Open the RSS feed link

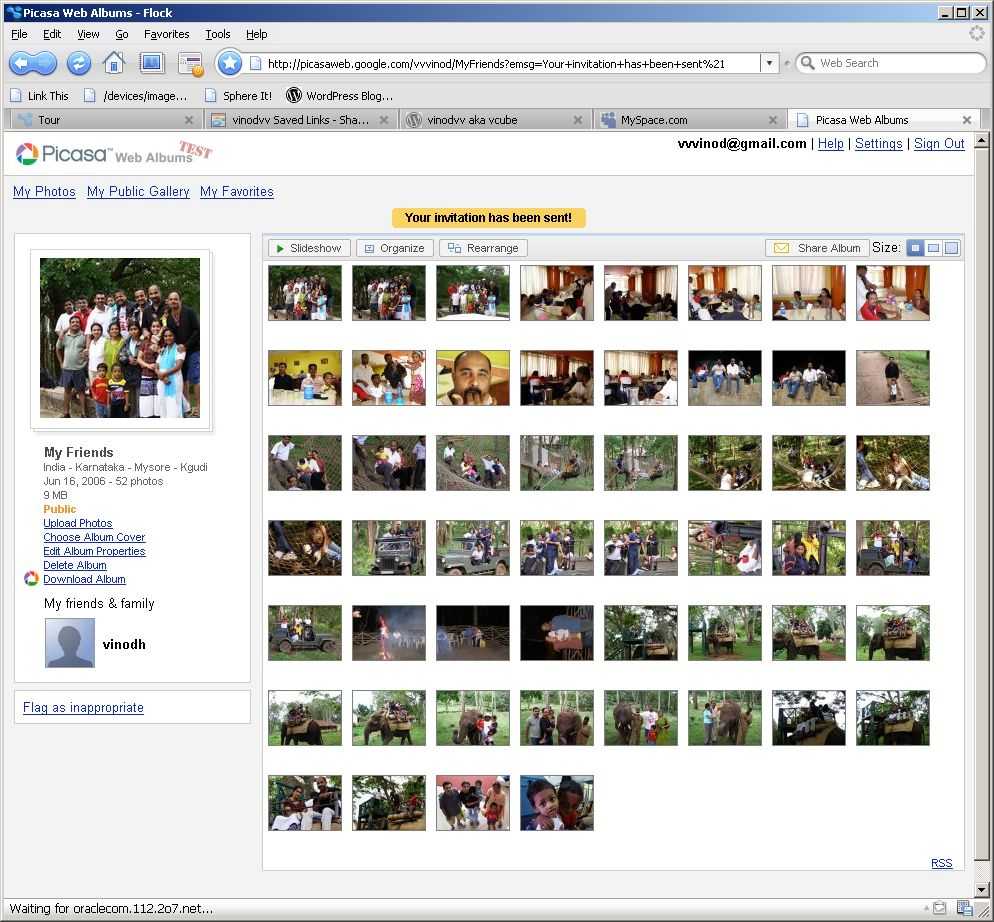tap(941, 863)
